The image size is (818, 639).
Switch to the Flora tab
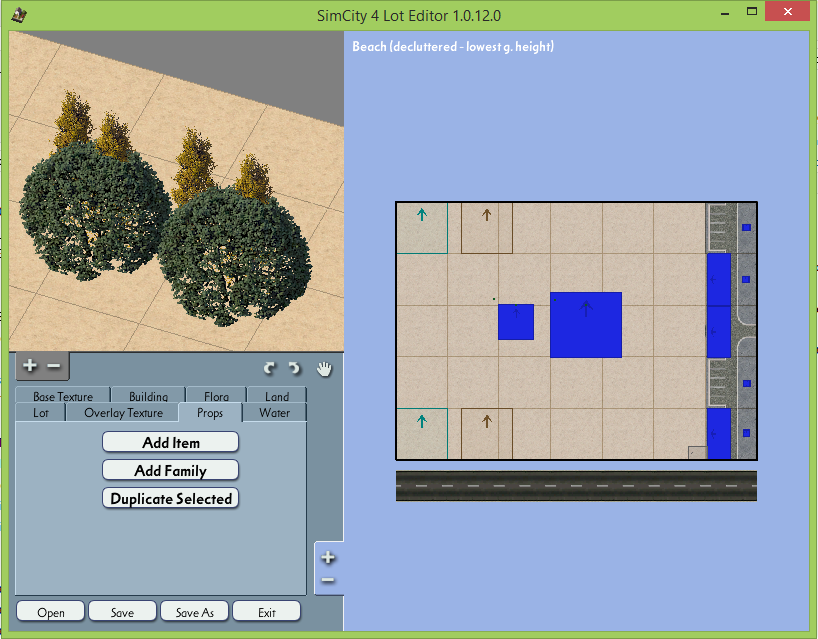pyautogui.click(x=216, y=395)
